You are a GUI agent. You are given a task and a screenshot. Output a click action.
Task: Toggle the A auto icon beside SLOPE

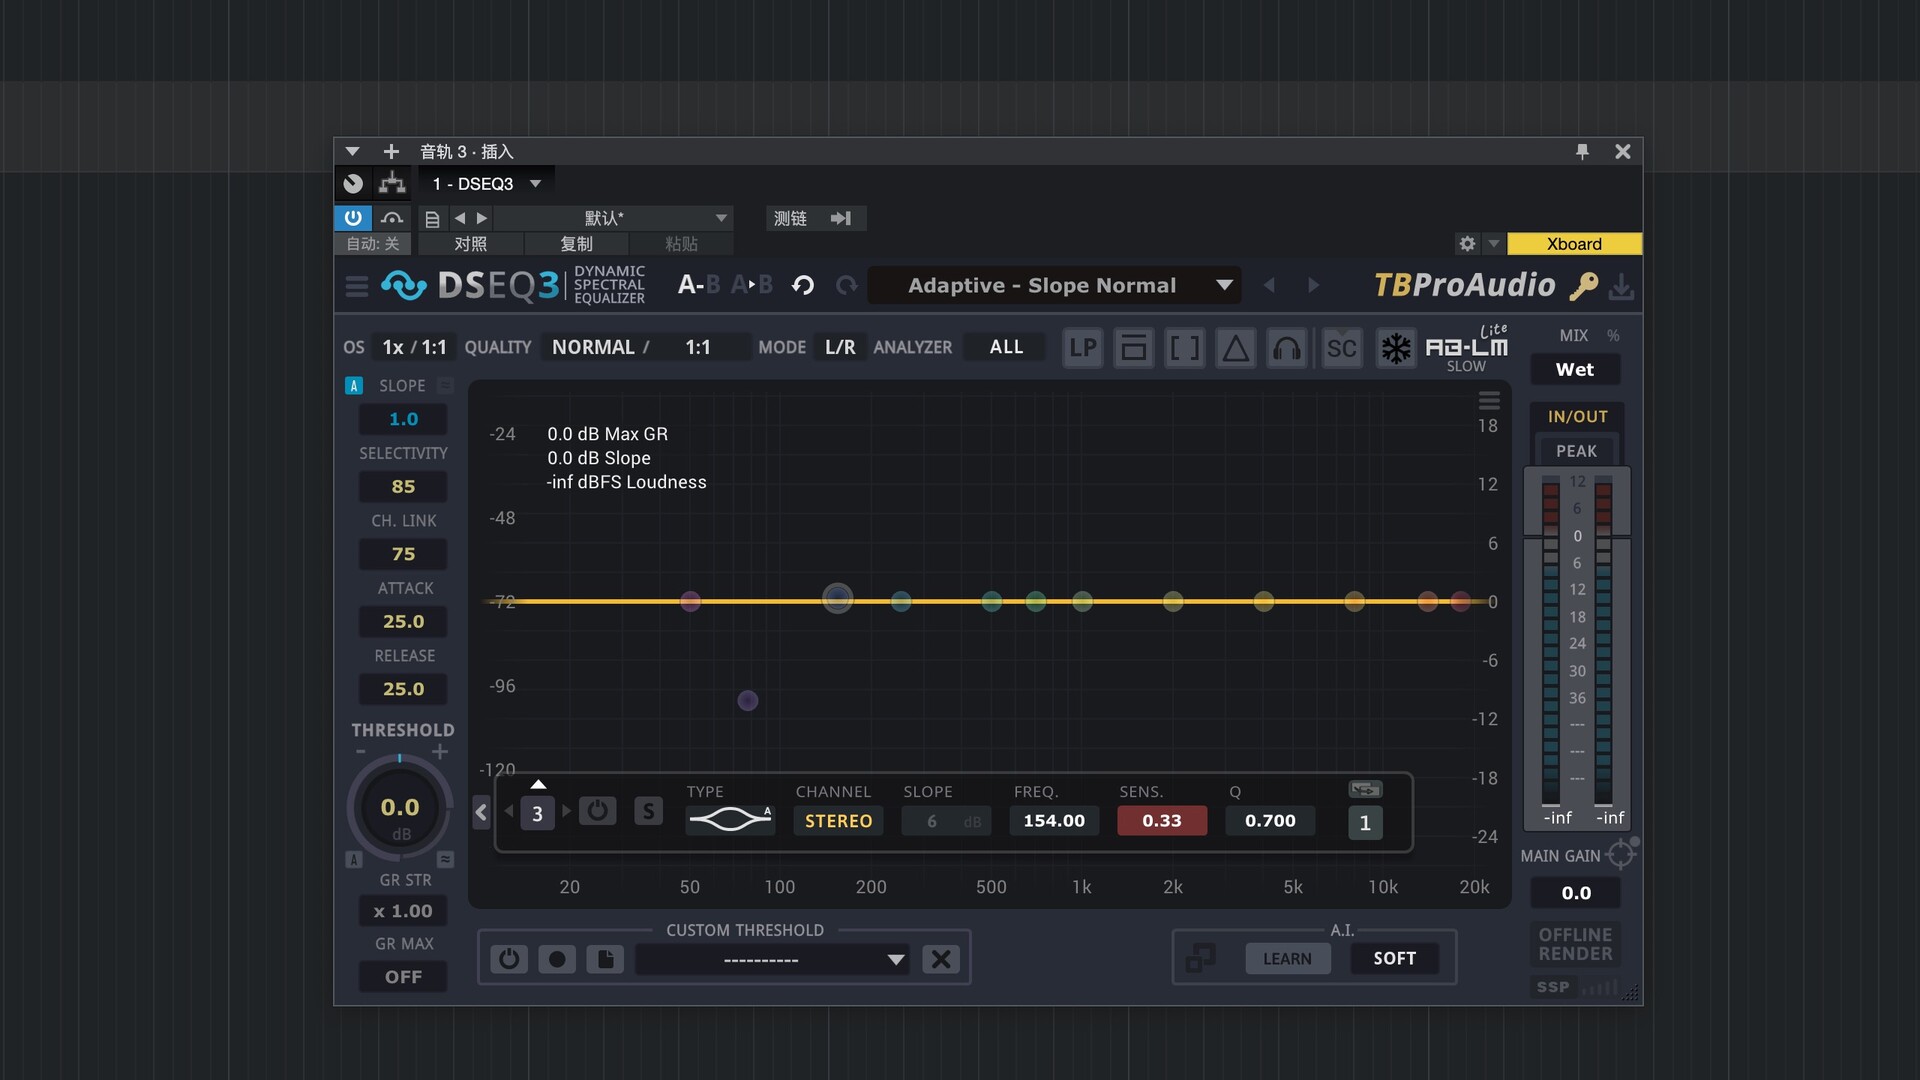[353, 386]
